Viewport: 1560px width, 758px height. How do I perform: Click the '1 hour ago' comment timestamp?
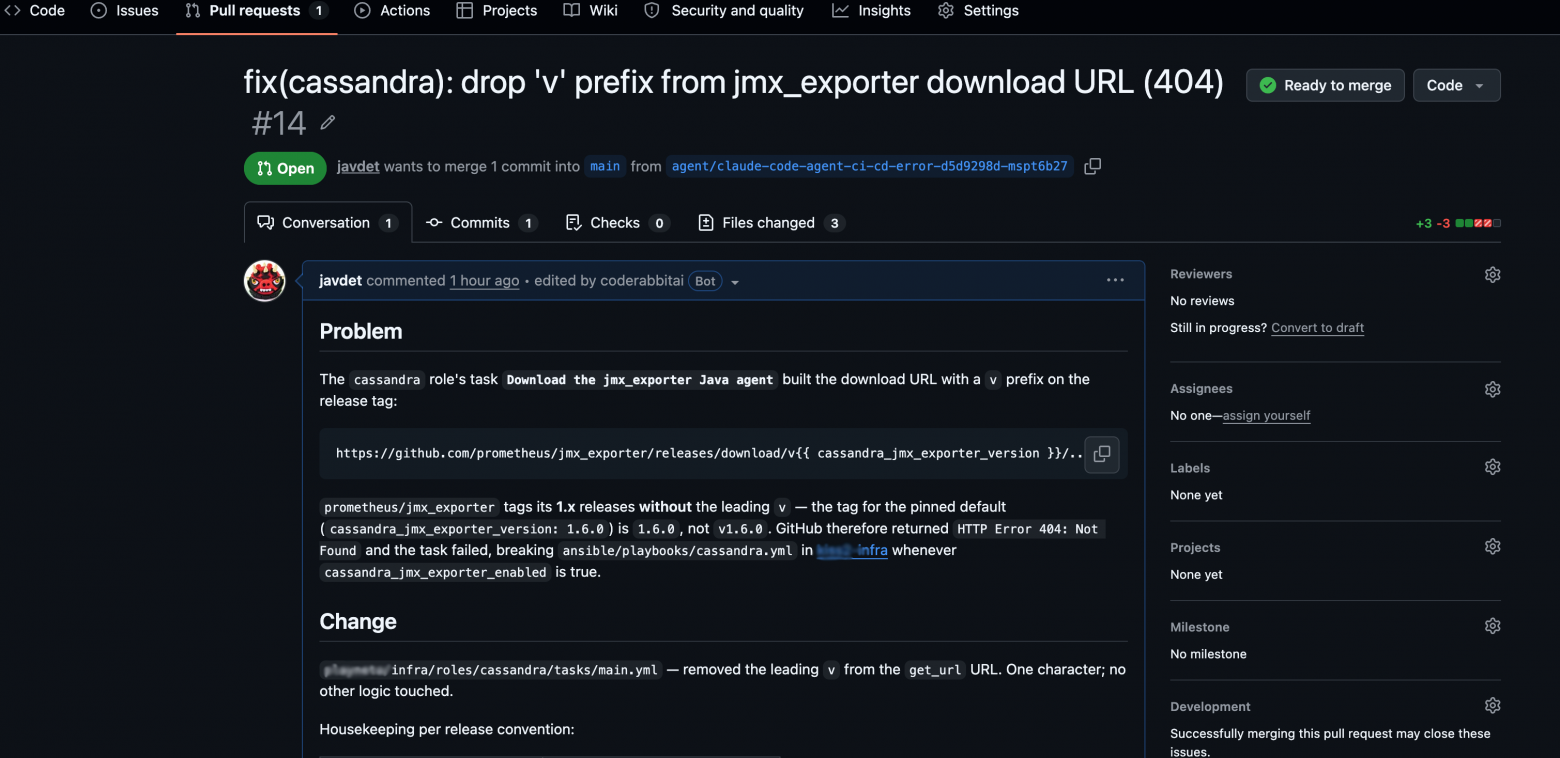point(484,281)
